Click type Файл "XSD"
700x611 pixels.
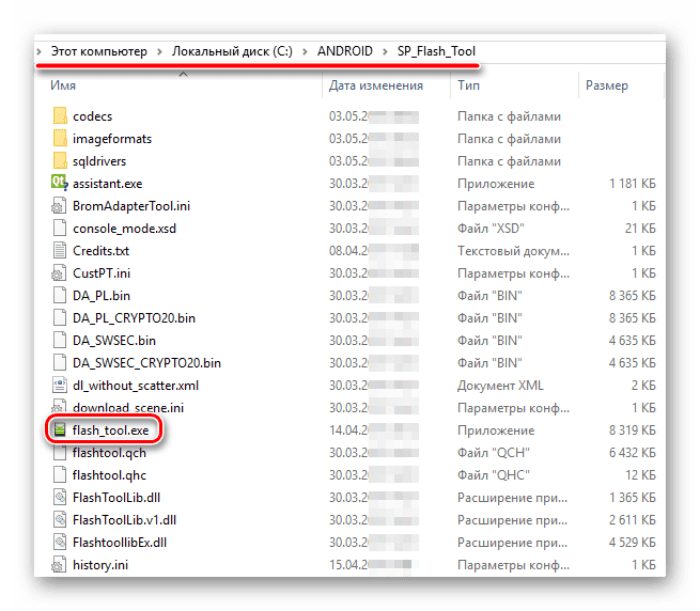(x=491, y=228)
